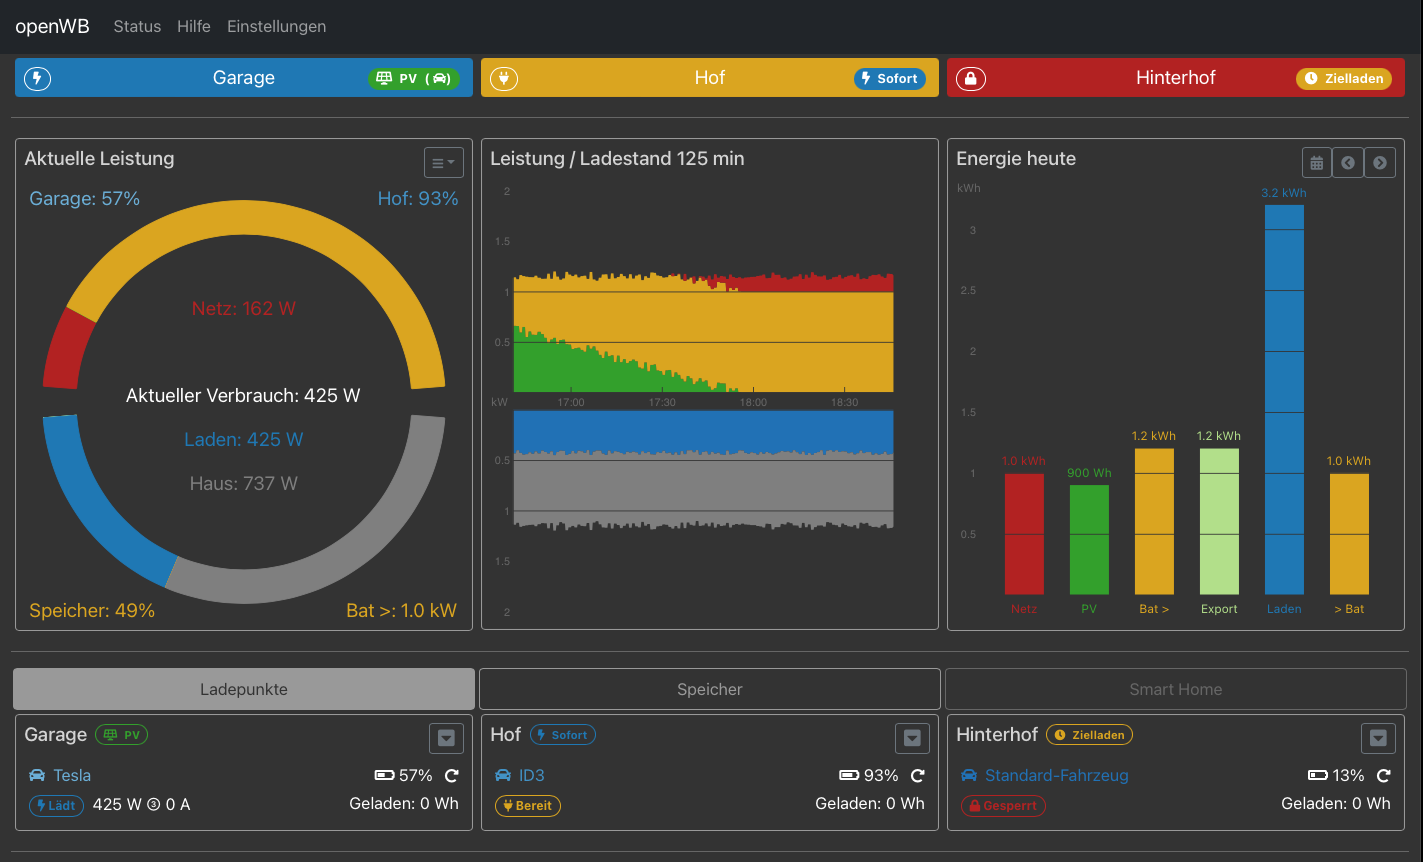The height and width of the screenshot is (862, 1423).
Task: Go to previous day in Energie heute
Action: (x=1348, y=163)
